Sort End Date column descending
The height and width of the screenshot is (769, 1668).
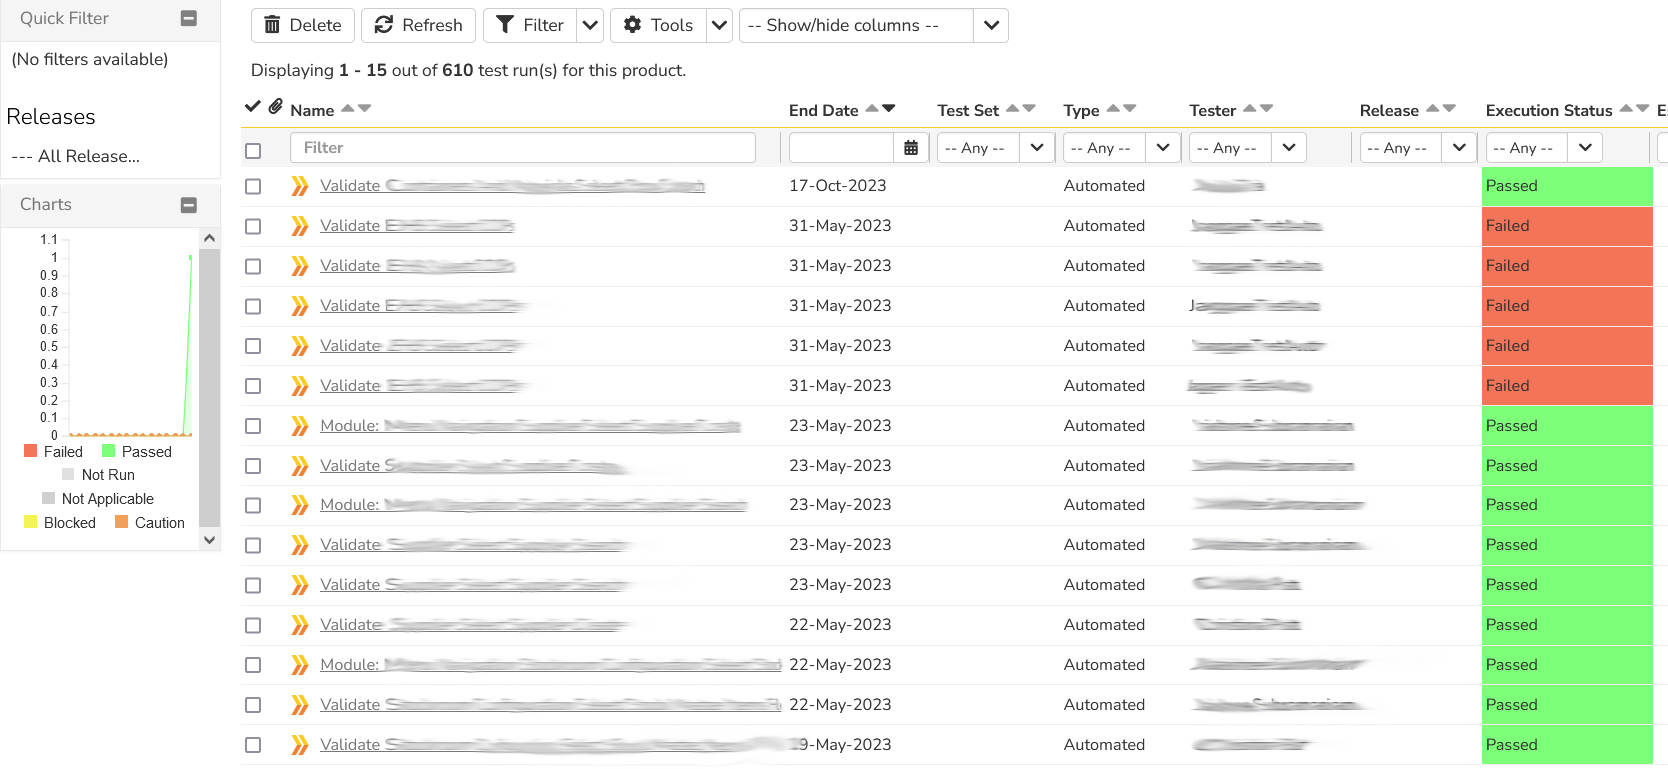pyautogui.click(x=889, y=109)
